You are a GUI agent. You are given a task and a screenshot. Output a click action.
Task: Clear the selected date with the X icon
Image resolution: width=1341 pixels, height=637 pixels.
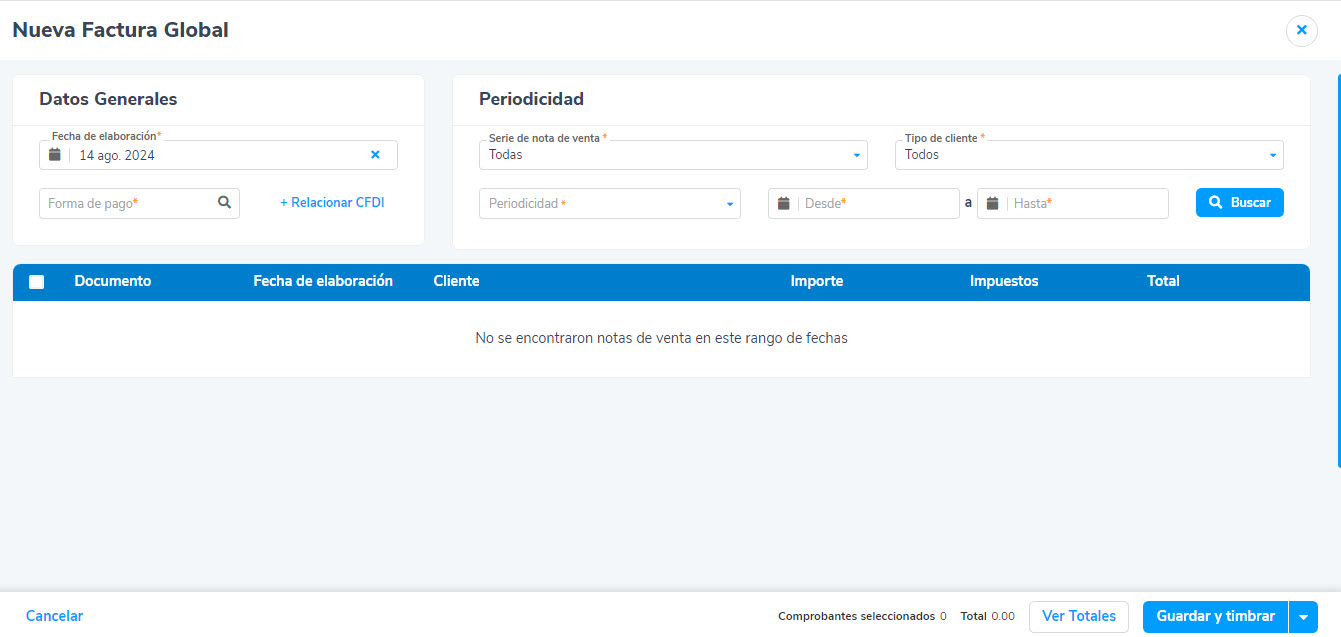[x=375, y=154]
